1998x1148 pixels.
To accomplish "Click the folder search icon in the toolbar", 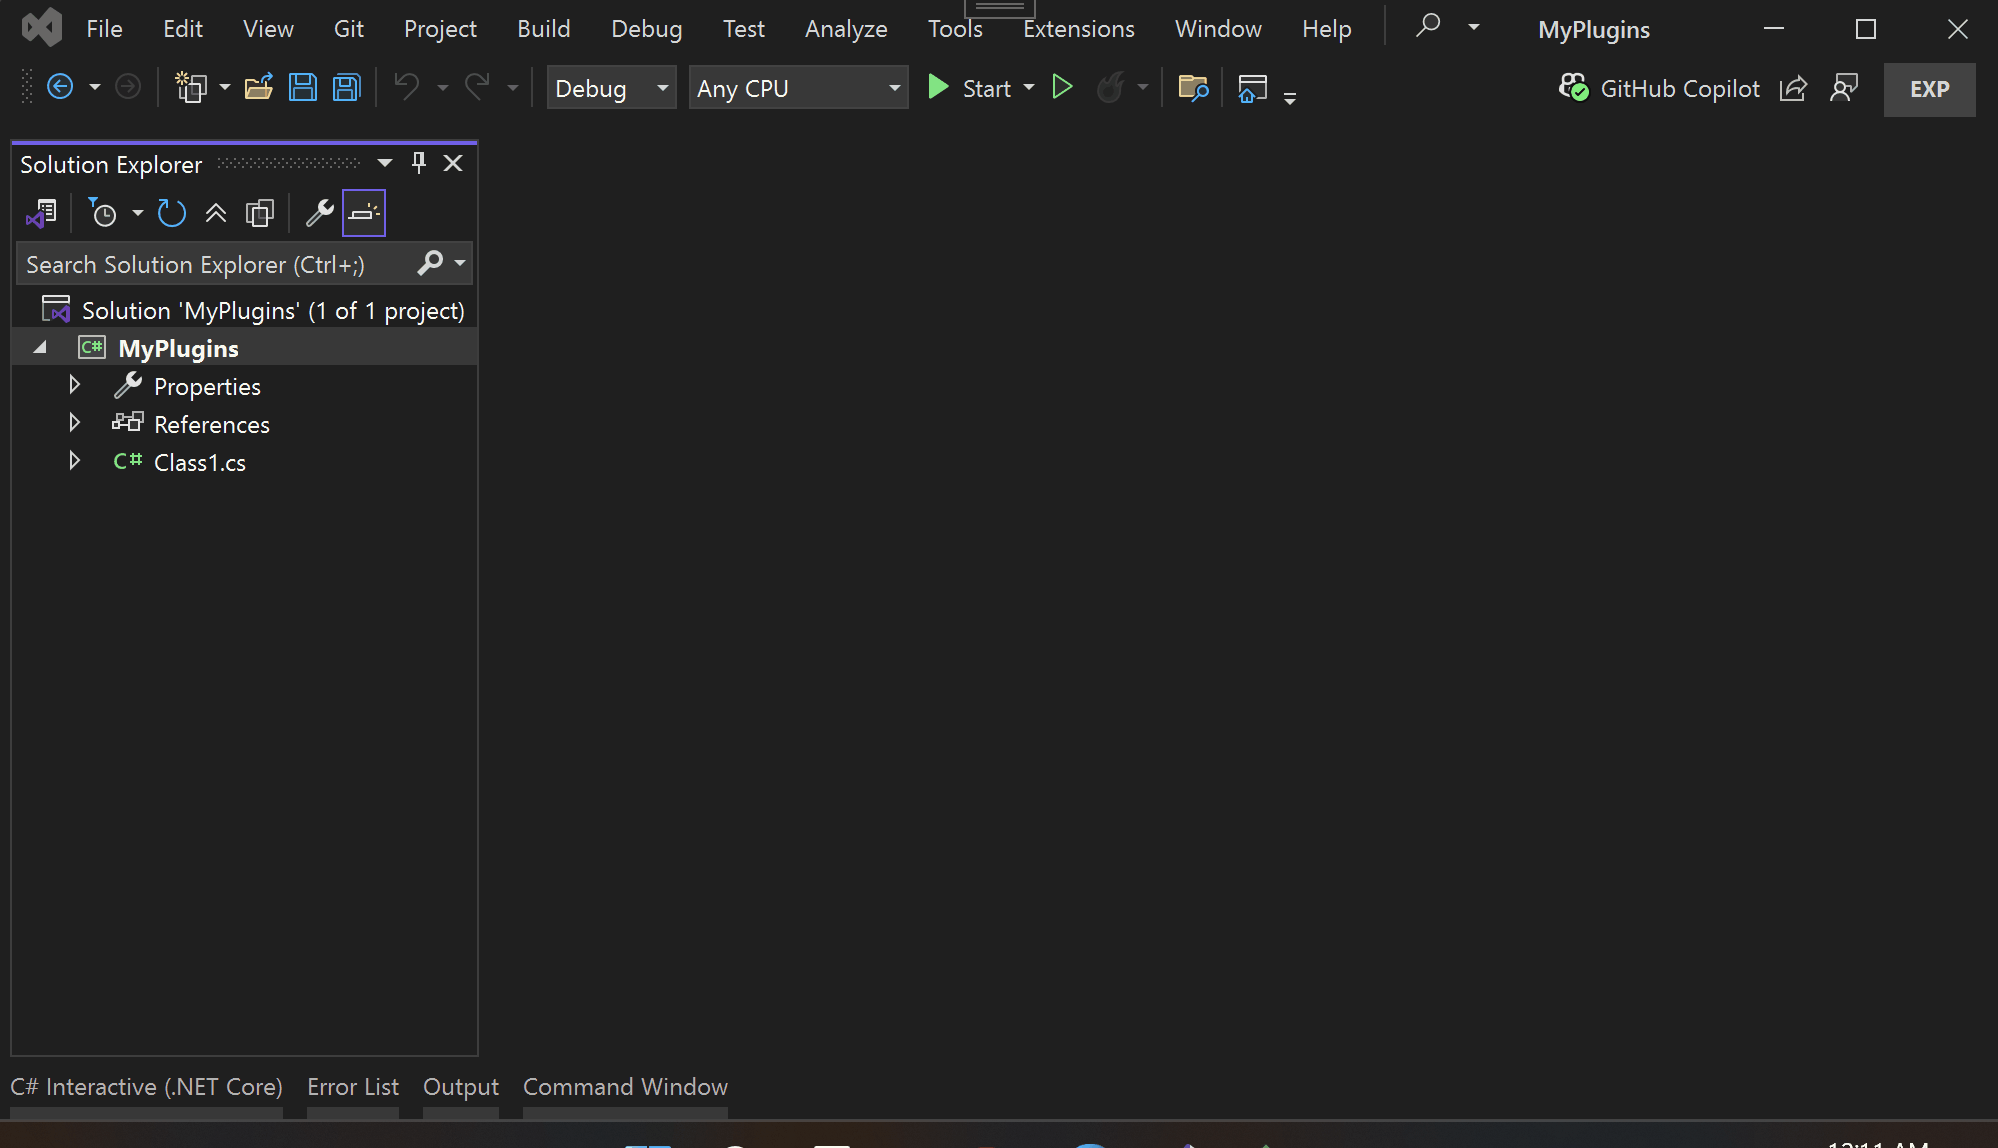I will [1193, 88].
